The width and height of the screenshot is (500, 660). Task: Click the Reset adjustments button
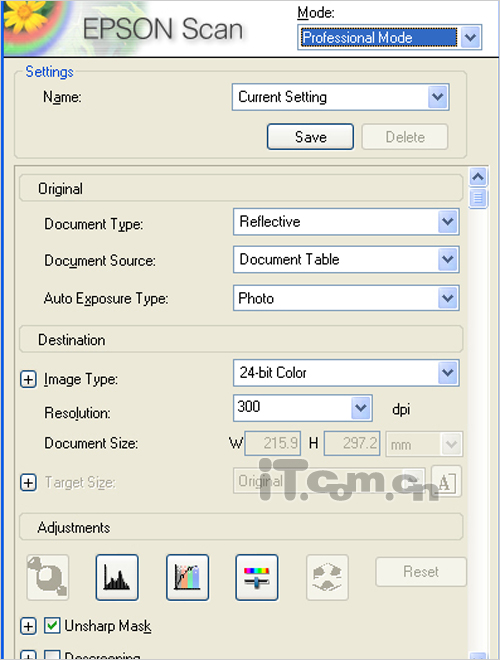point(421,572)
